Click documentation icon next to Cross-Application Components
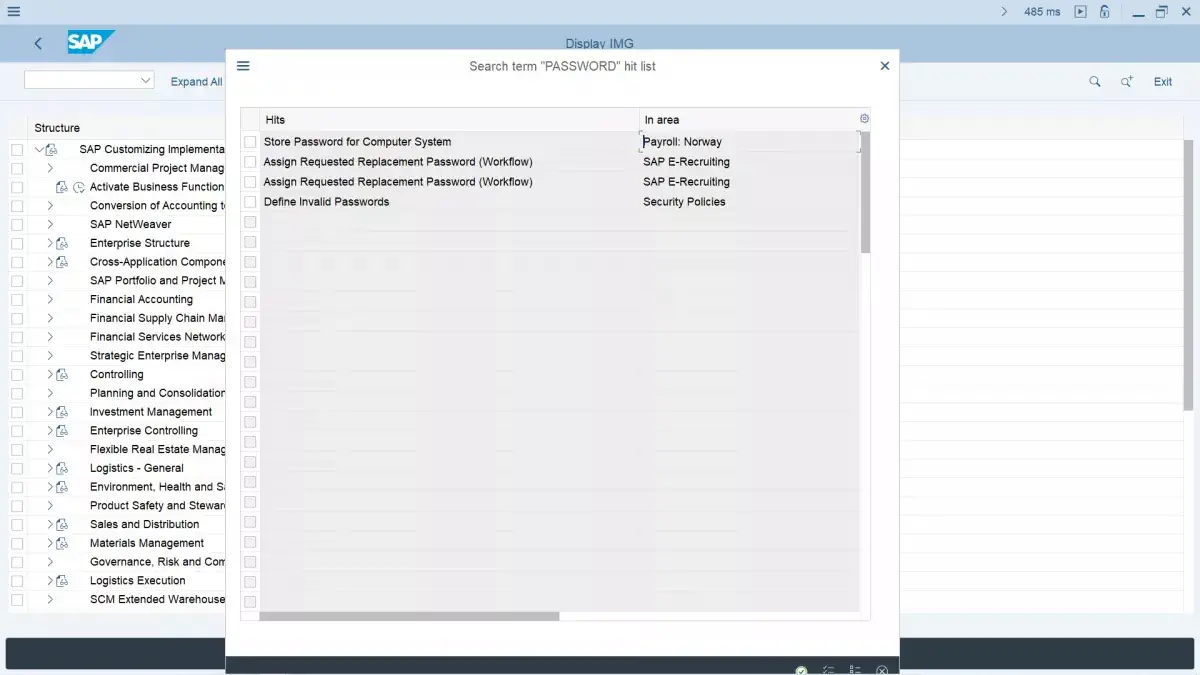 pos(62,262)
